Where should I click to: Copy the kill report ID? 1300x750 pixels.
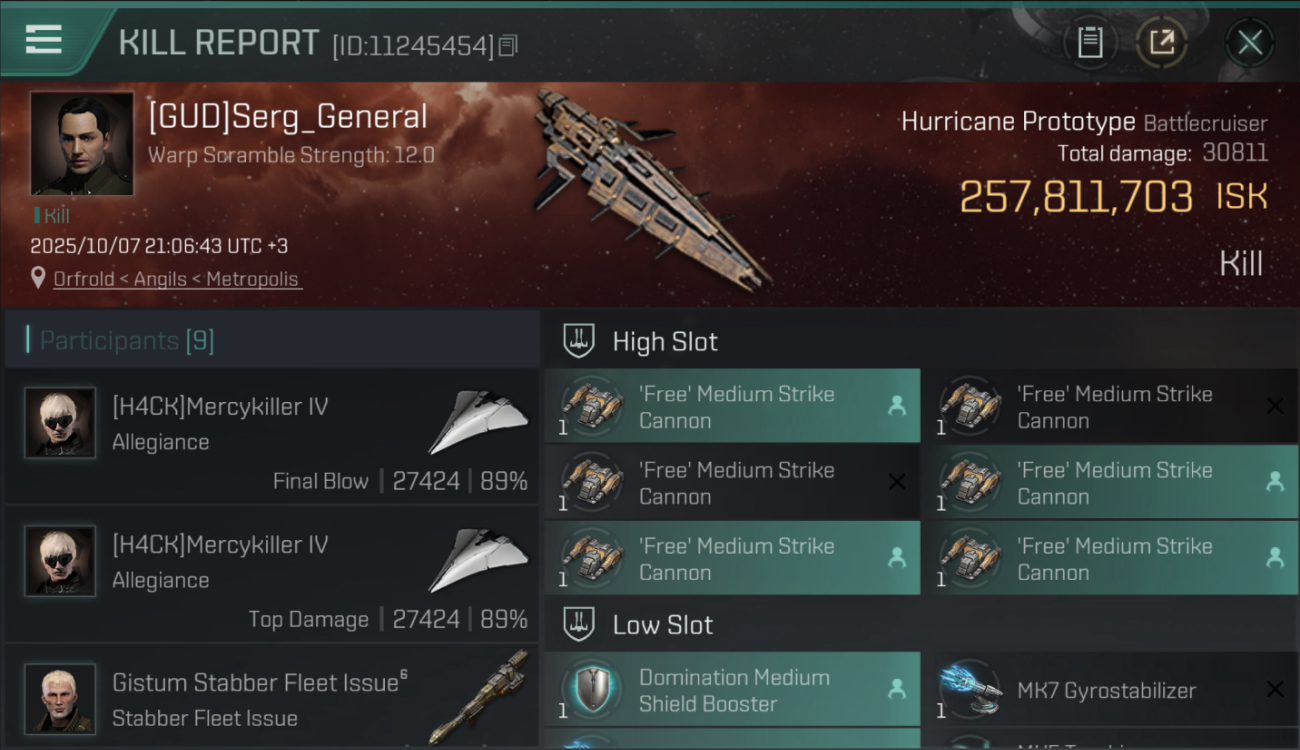[508, 45]
